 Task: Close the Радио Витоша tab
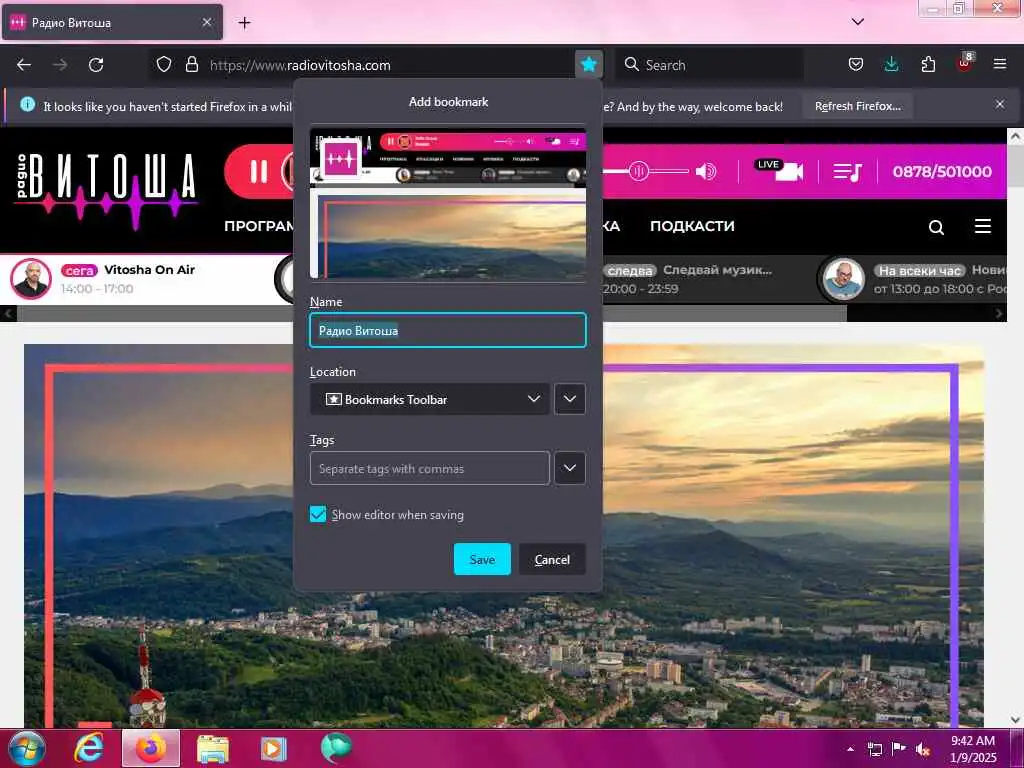tap(206, 22)
